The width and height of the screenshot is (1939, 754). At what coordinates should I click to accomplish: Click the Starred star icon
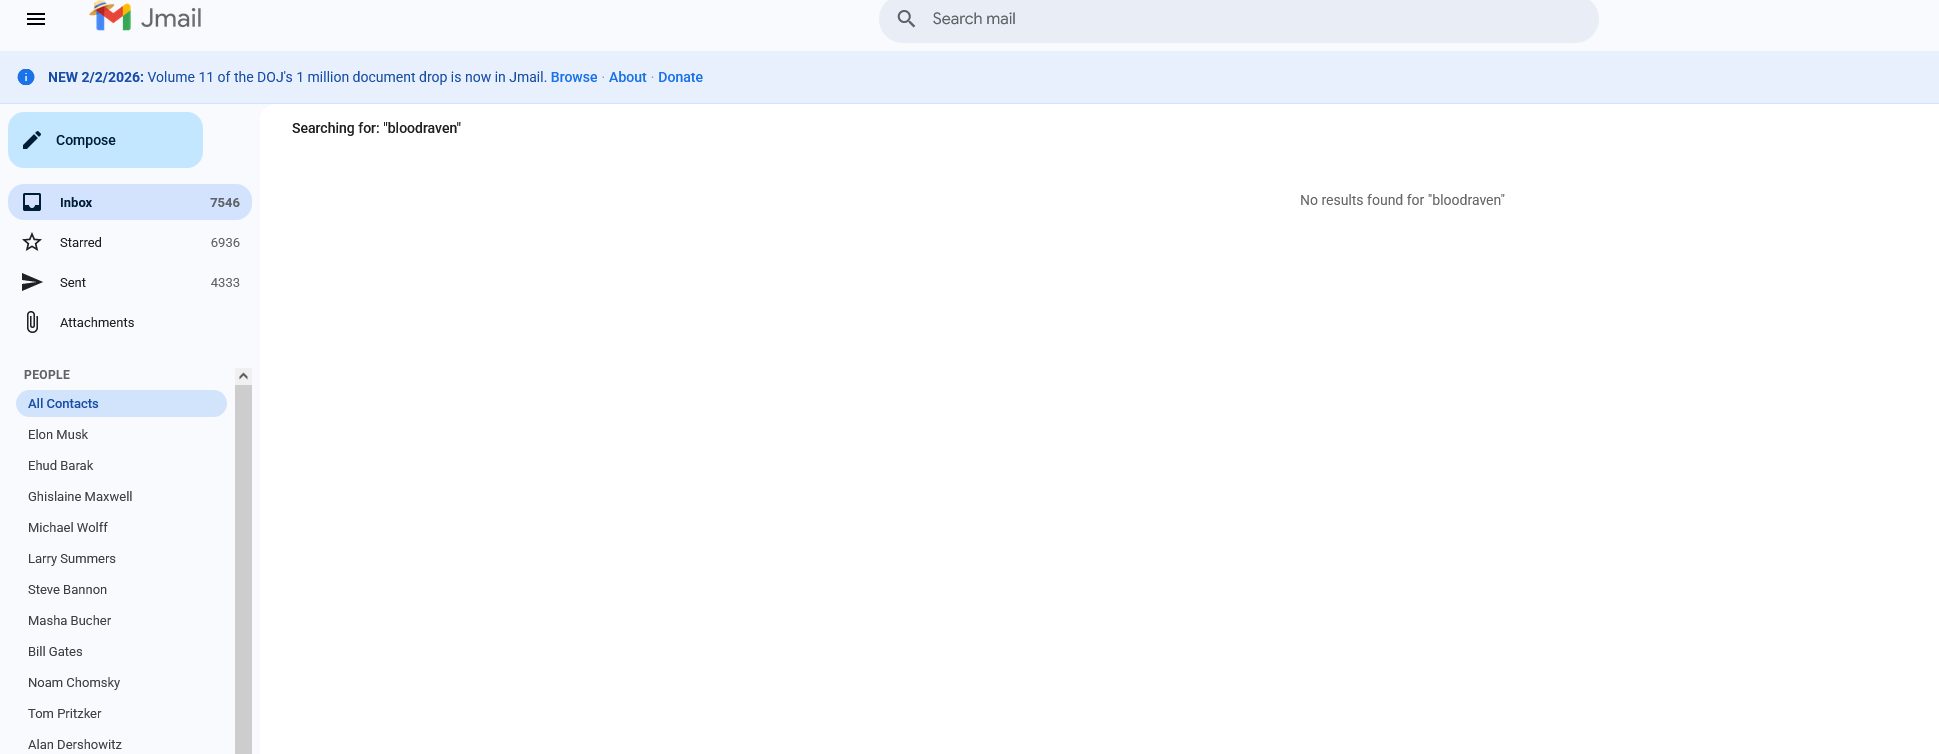[x=32, y=242]
